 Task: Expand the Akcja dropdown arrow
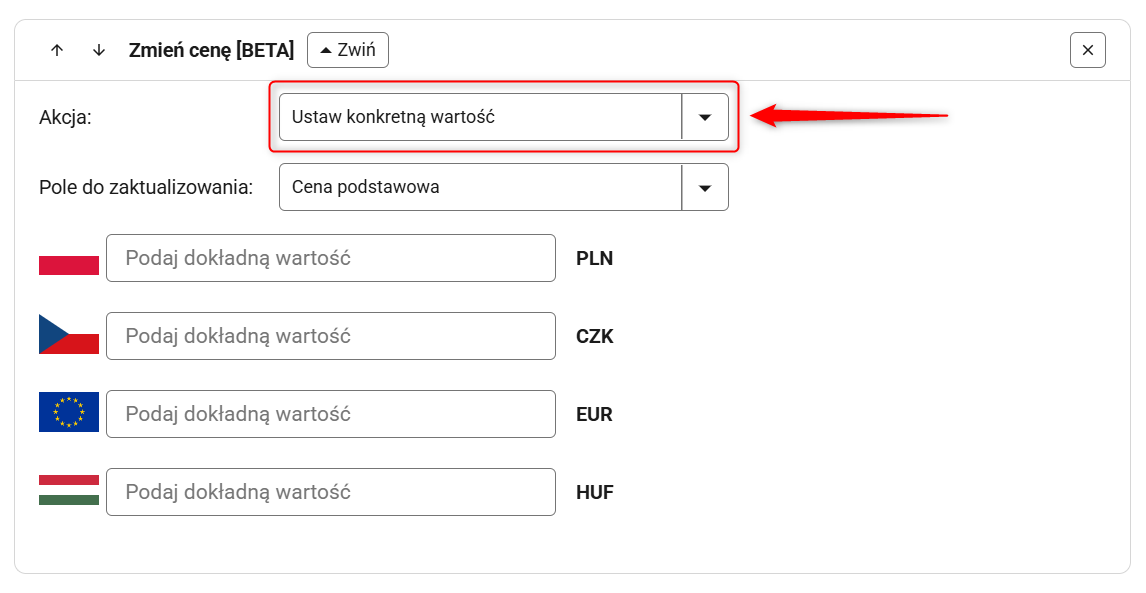coord(705,117)
